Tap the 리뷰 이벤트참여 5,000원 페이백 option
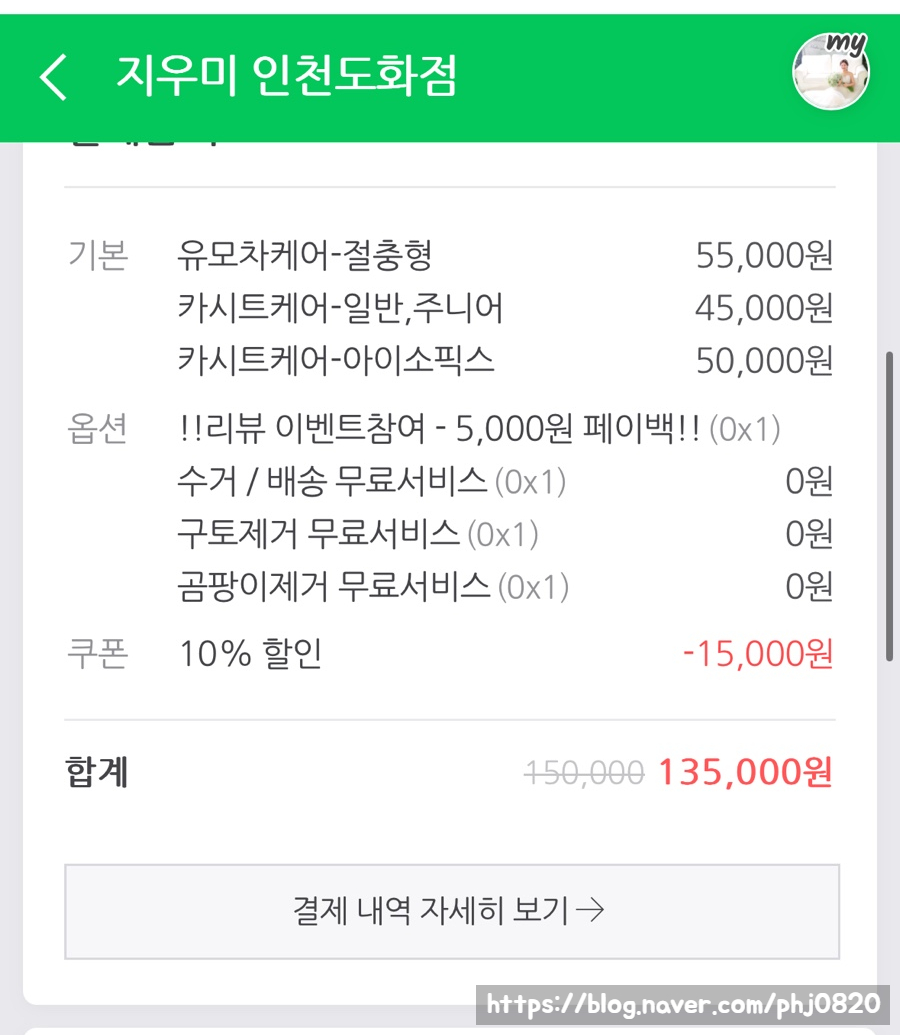Viewport: 900px width, 1035px height. 478,429
